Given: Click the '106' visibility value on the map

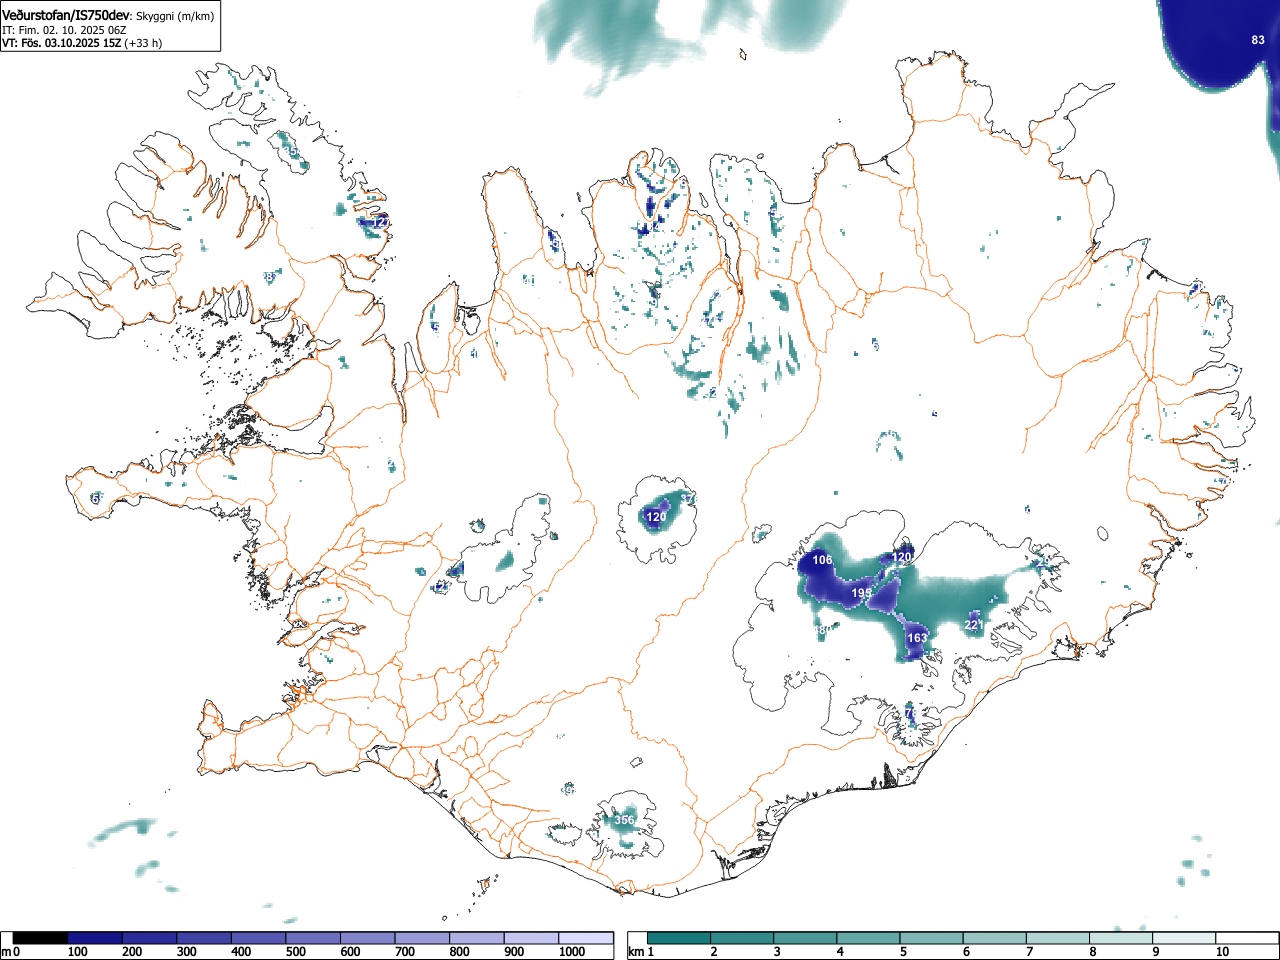Looking at the screenshot, I should (x=822, y=560).
